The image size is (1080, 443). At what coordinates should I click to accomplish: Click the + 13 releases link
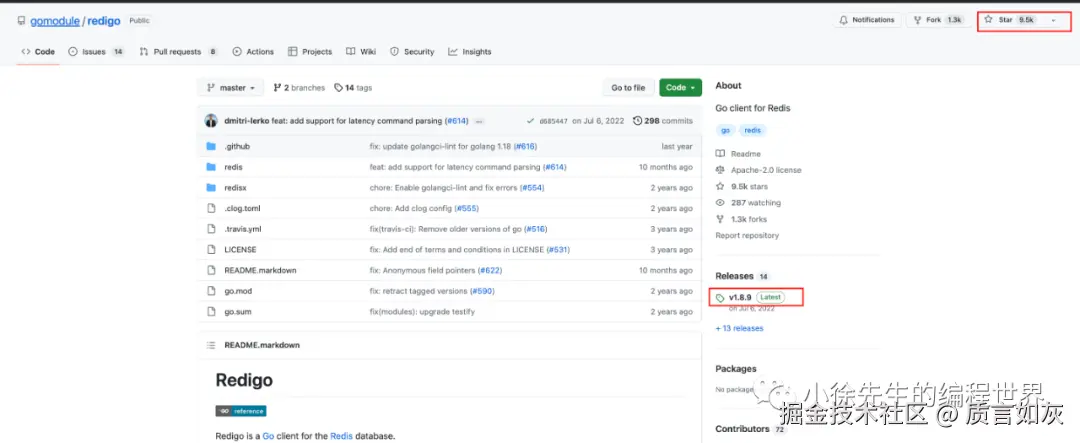click(x=740, y=328)
